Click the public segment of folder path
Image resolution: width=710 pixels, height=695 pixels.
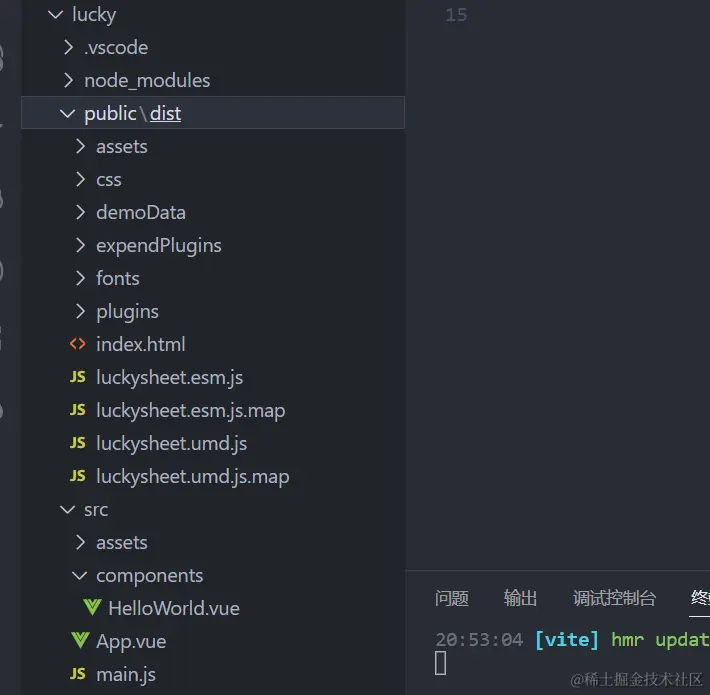point(110,114)
